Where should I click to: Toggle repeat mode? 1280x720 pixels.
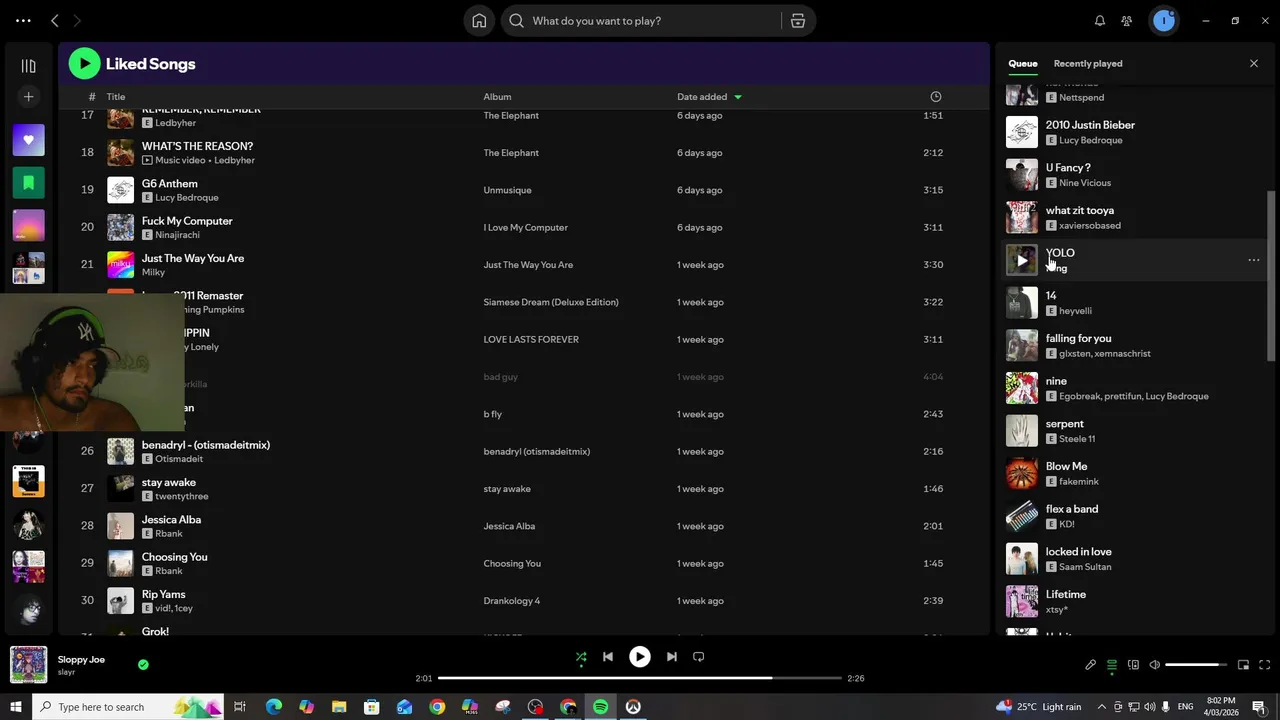(699, 657)
